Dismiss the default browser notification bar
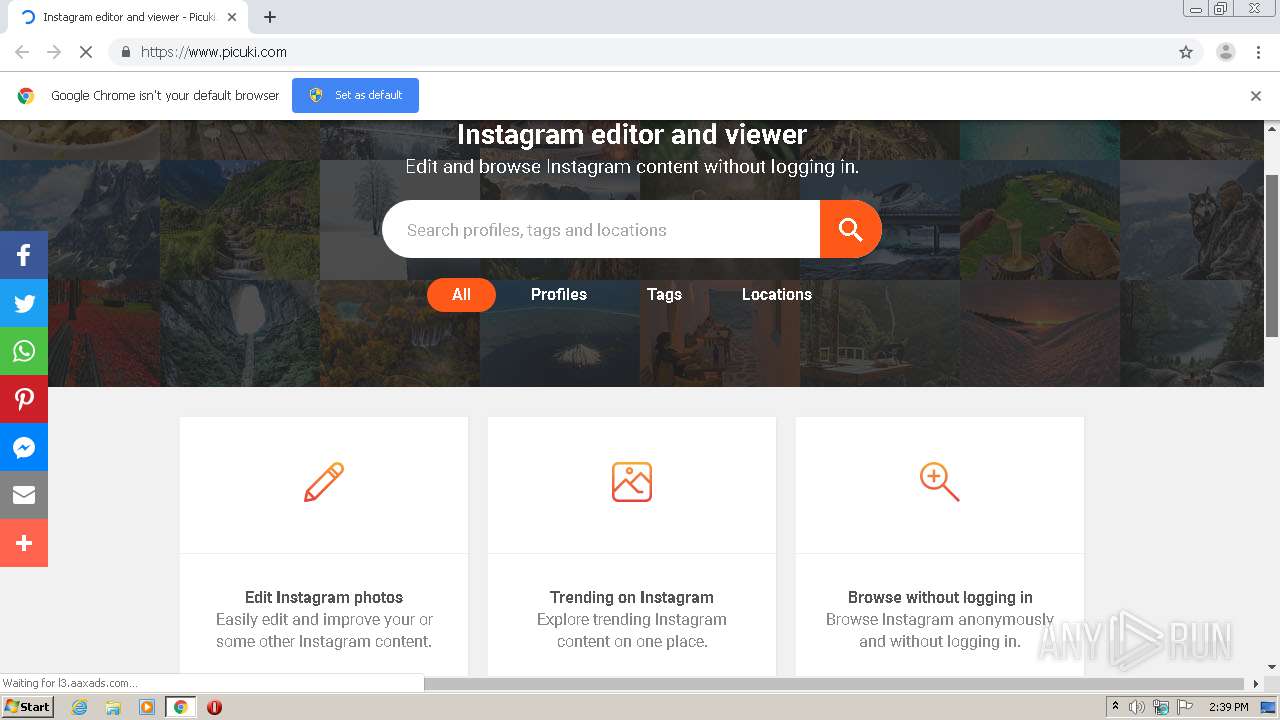Screen dimensions: 1280x720 point(1256,96)
